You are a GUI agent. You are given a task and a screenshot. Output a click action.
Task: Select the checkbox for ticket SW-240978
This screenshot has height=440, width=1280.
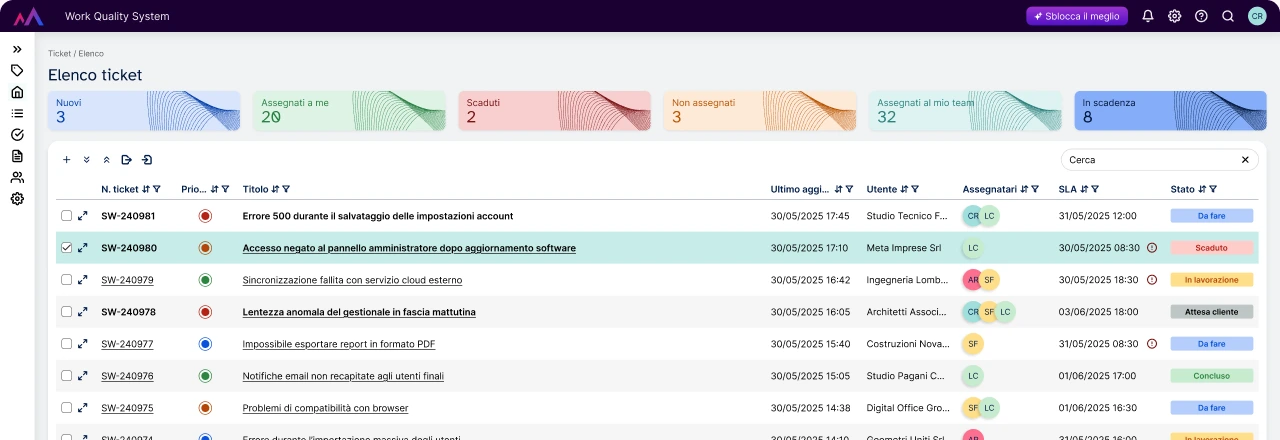[x=66, y=312]
